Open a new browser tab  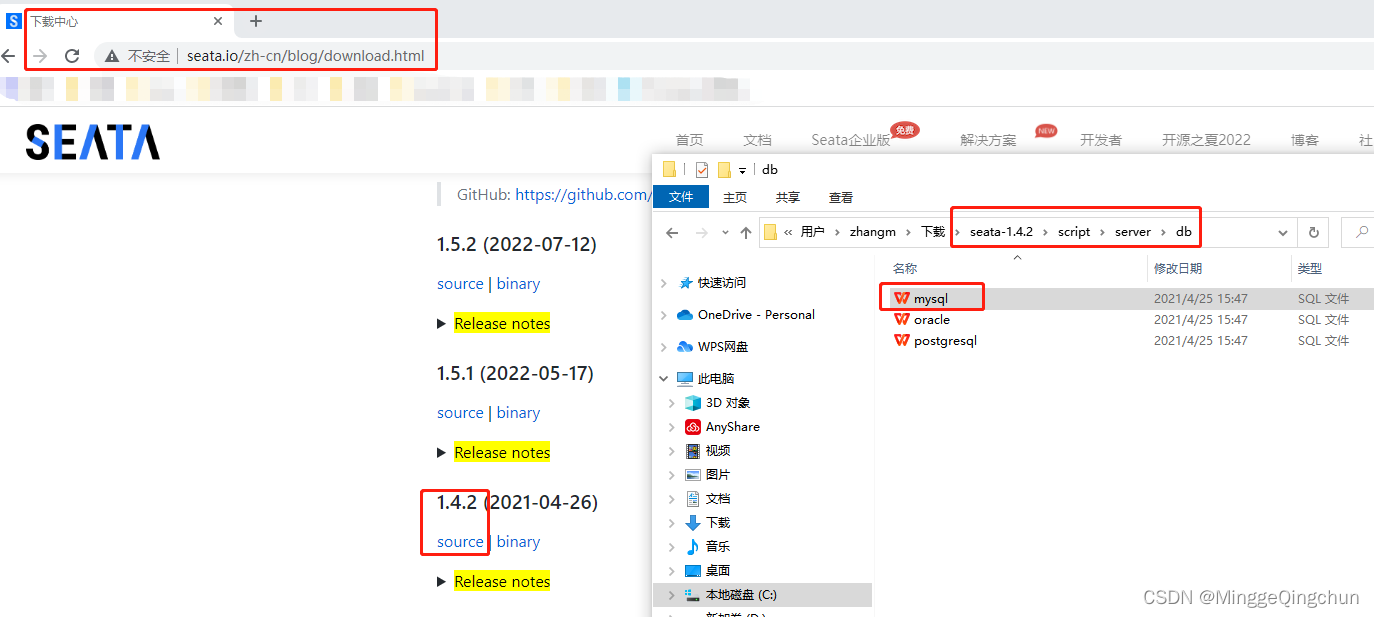point(256,21)
